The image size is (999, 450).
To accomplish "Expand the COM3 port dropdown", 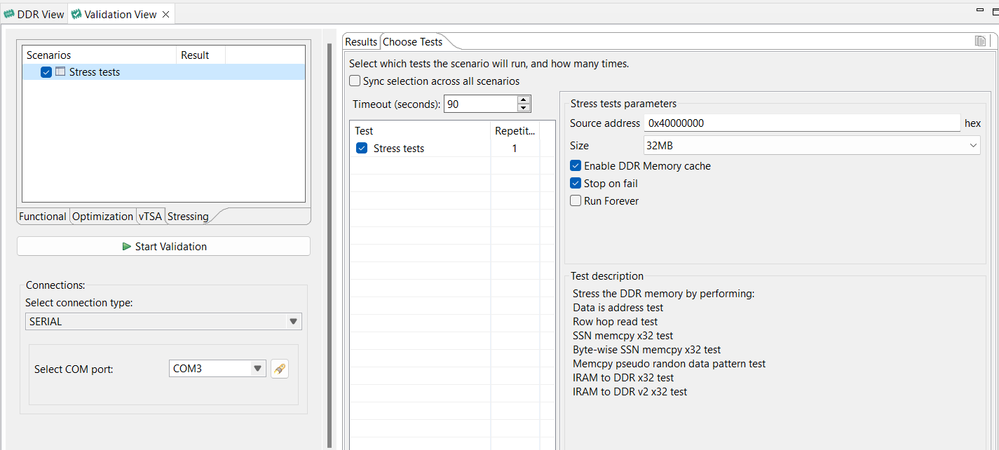I will pos(218,369).
